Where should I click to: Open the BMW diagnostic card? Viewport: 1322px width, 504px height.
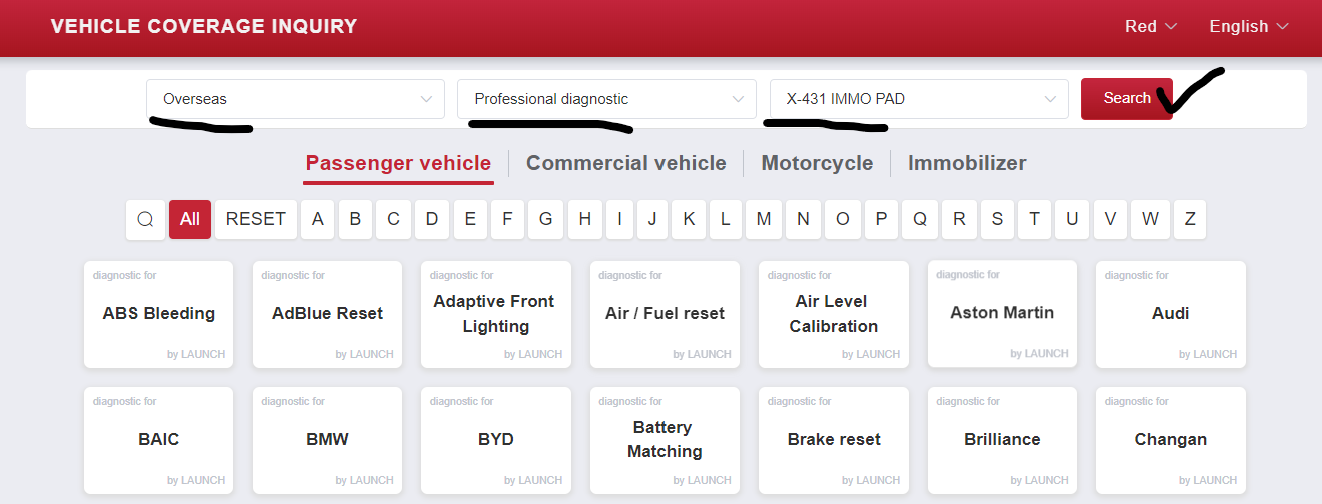pos(327,440)
